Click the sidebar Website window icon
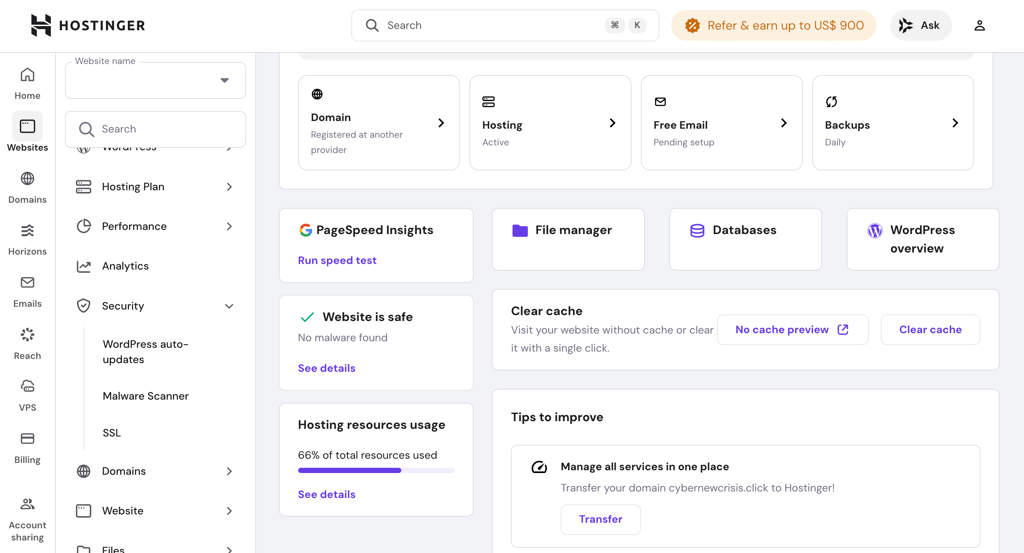This screenshot has width=1024, height=553. tap(84, 511)
